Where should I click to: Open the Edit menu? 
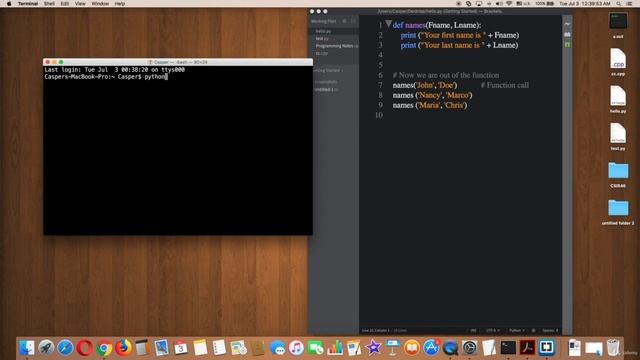point(64,4)
